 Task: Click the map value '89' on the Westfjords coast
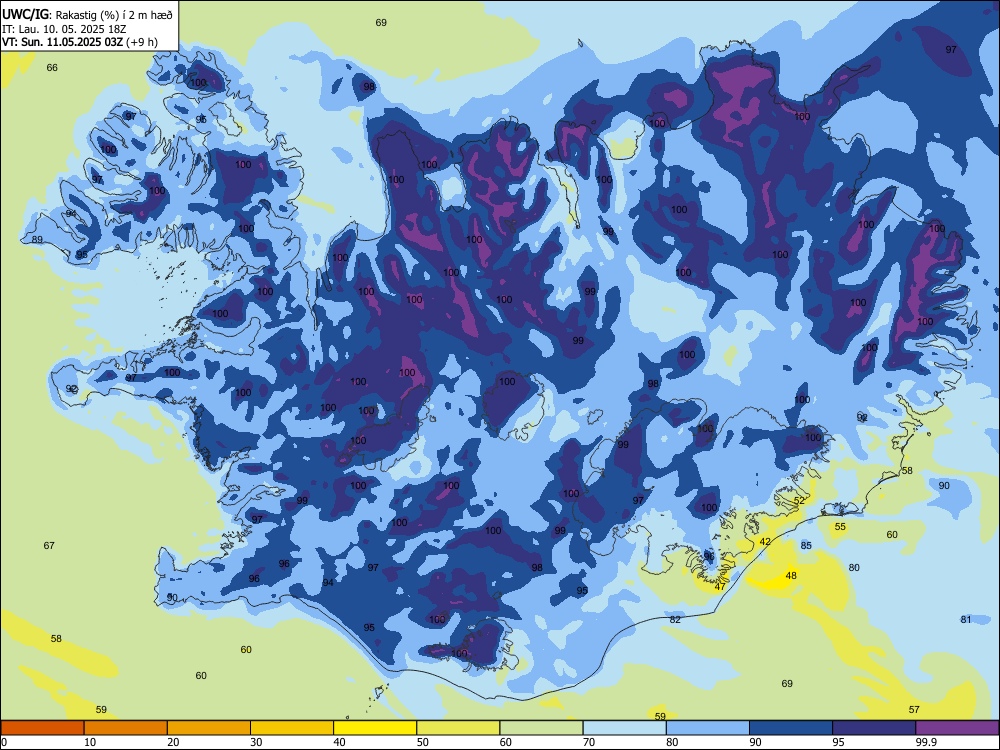[37, 239]
